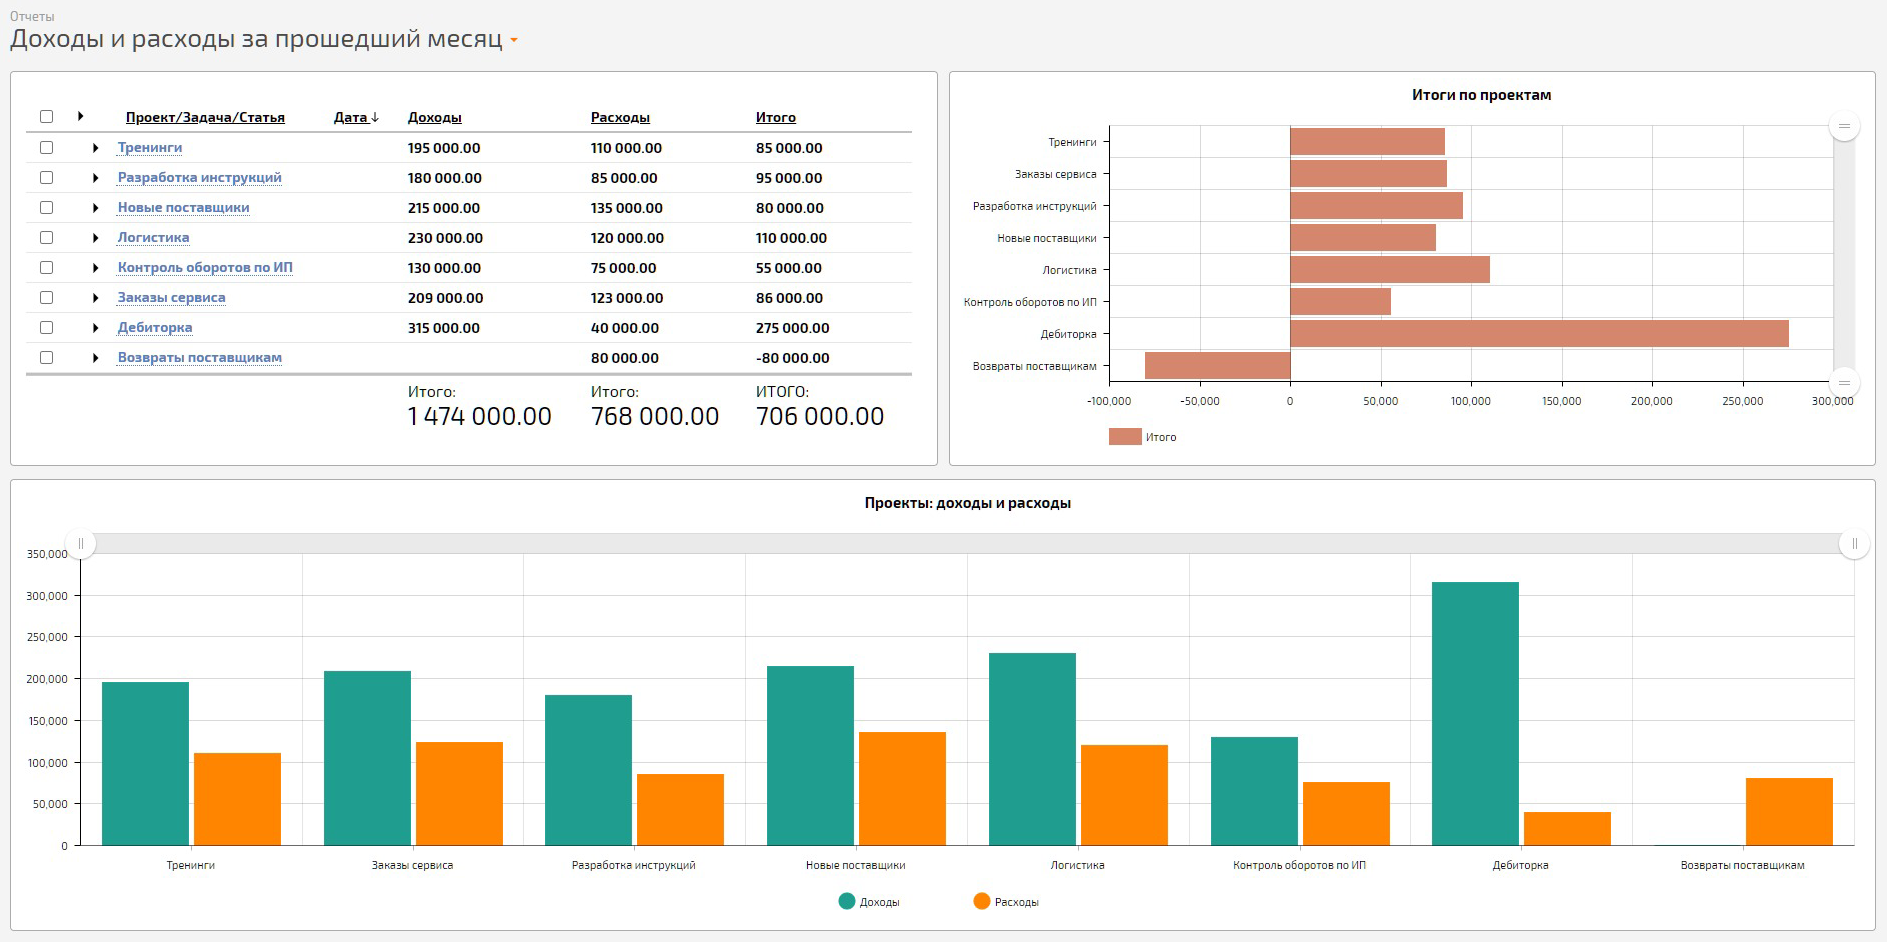
Task: Check the Дебиторка row checkbox
Action: (x=46, y=327)
